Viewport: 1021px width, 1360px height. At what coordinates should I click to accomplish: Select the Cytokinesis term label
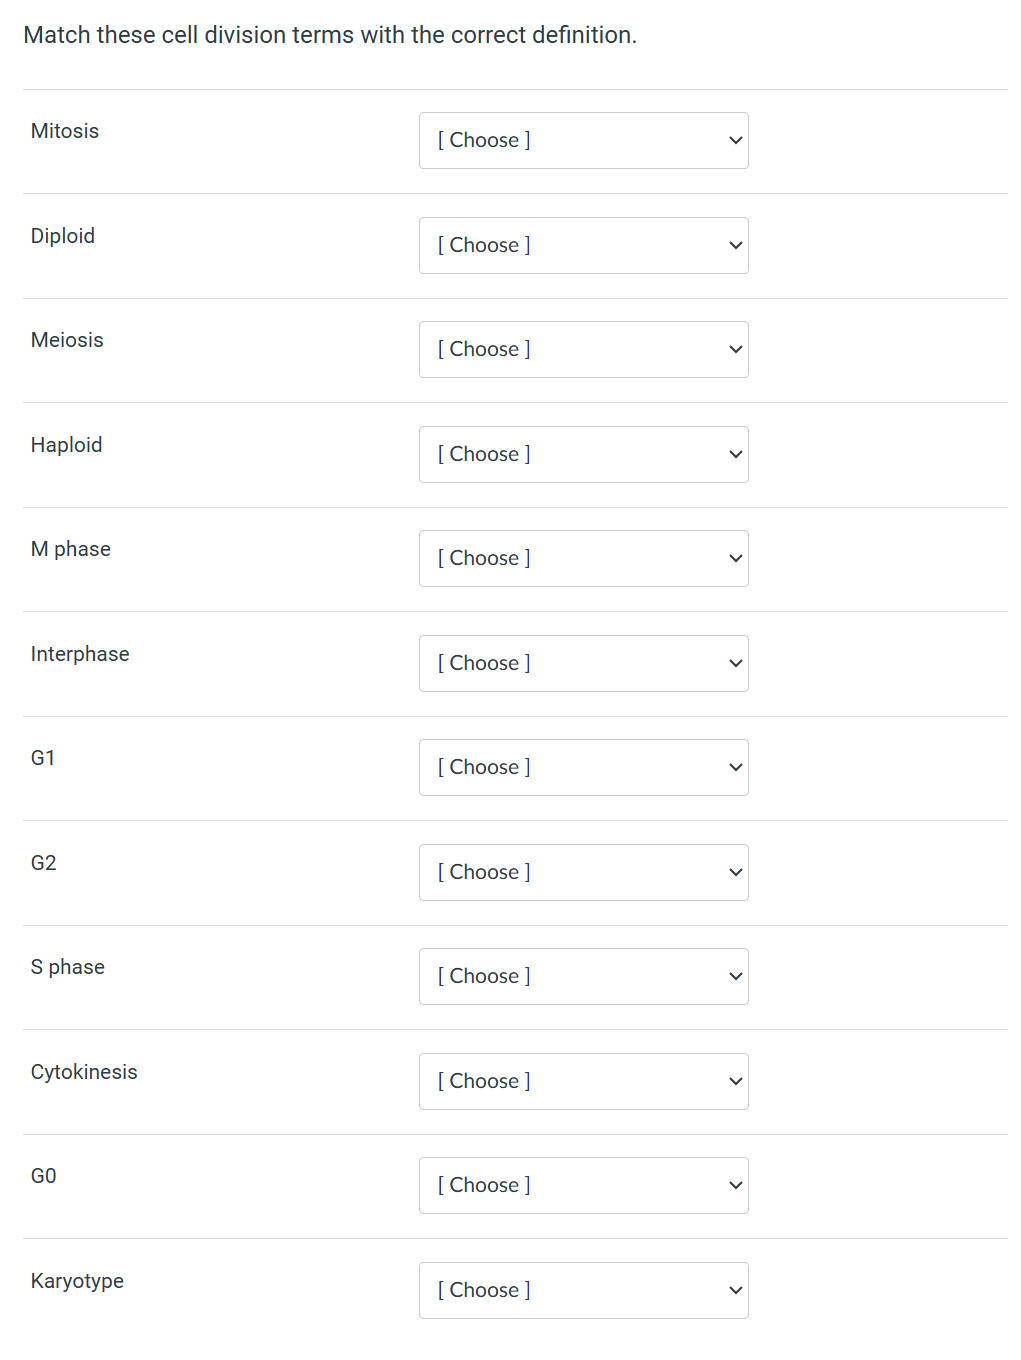point(84,1071)
